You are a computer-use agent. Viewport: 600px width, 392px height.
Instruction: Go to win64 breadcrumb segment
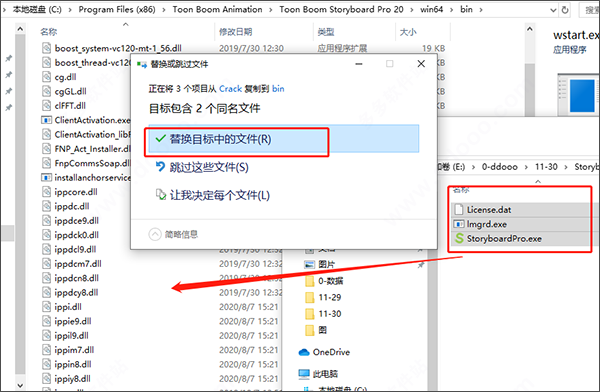point(431,10)
